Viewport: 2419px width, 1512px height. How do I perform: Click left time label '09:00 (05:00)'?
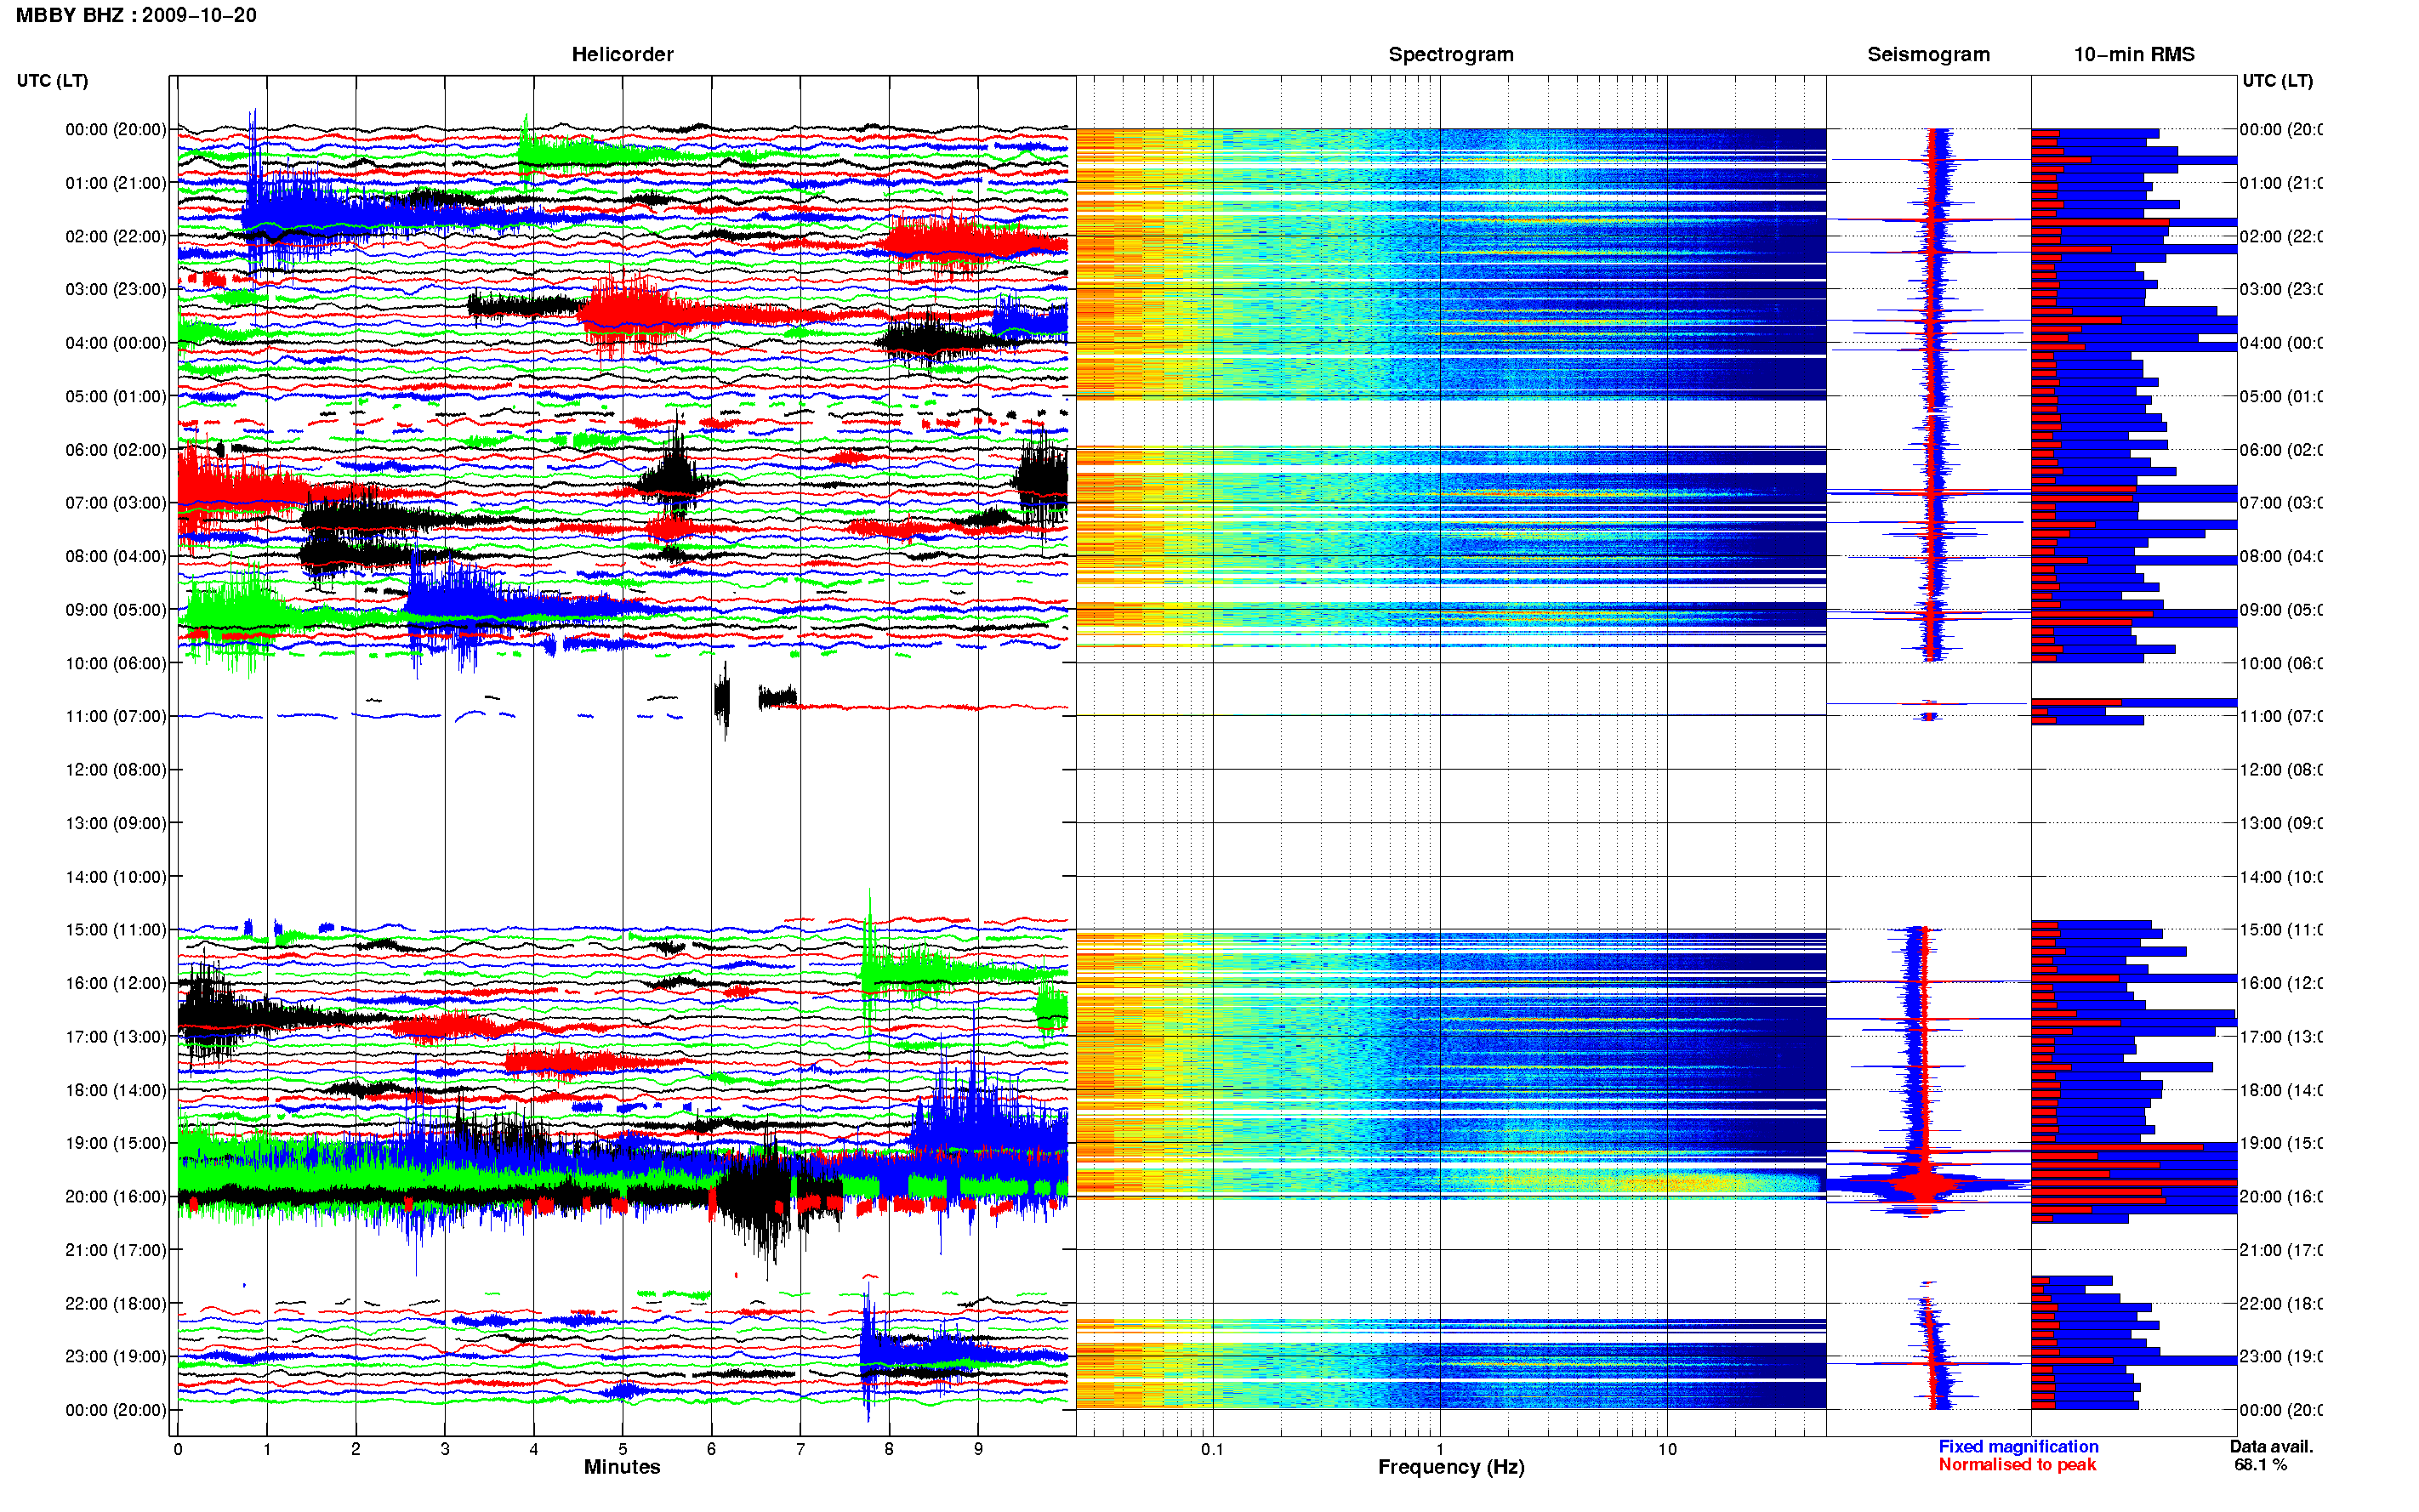[x=116, y=609]
